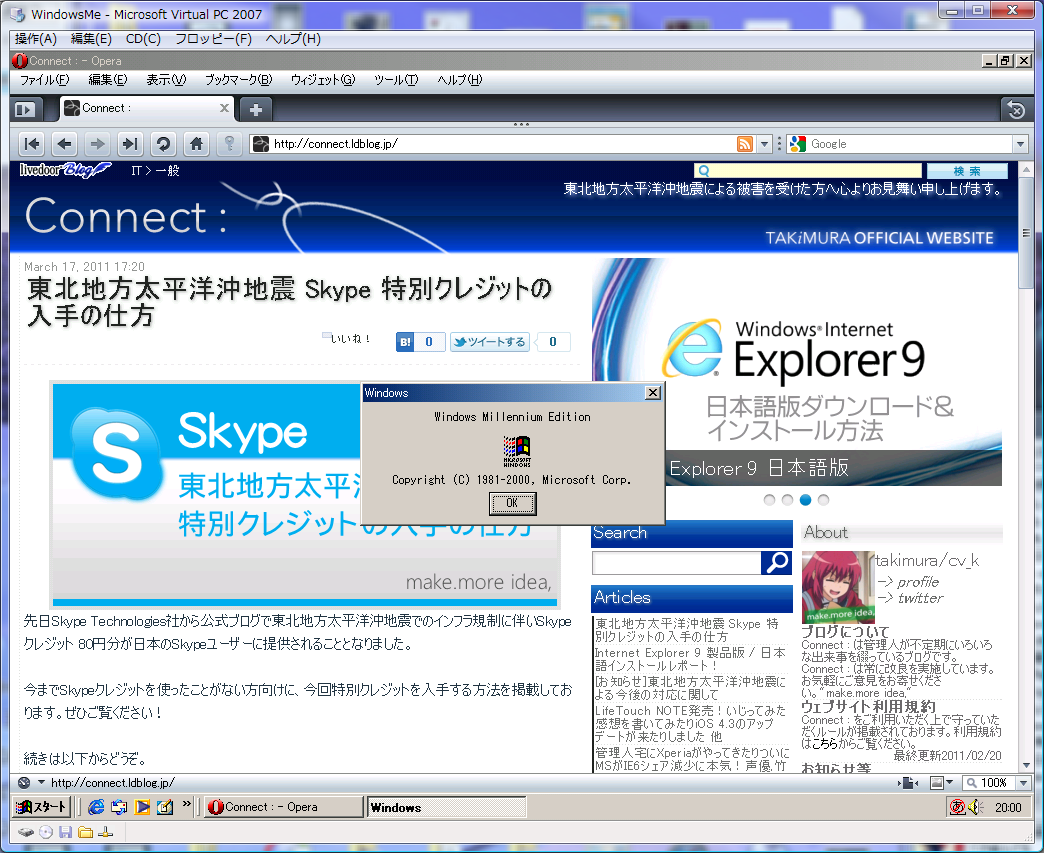Click the scroll down arrow on page
Viewport: 1044px width, 853px height.
(1026, 766)
